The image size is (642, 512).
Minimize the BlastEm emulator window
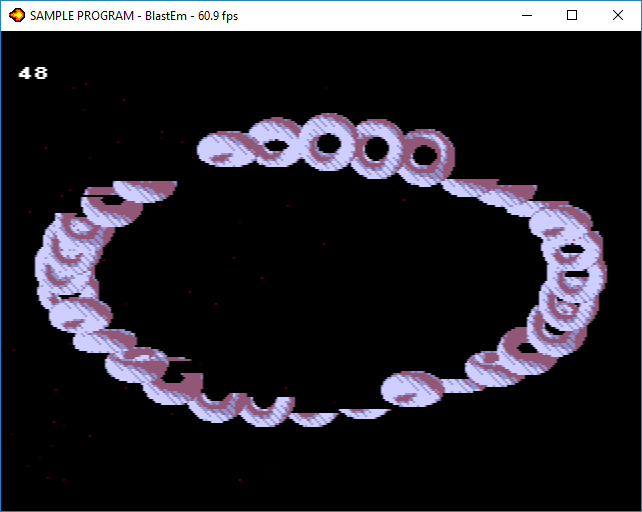pyautogui.click(x=525, y=16)
